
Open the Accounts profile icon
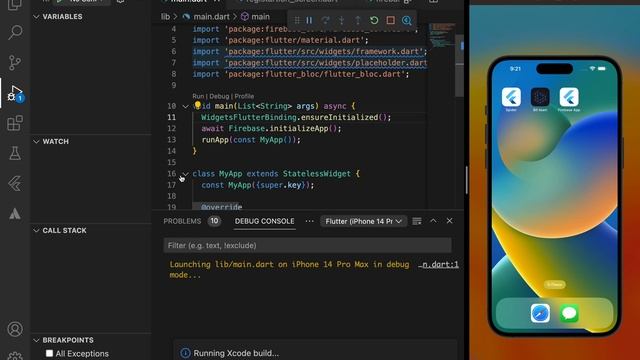(x=15, y=329)
